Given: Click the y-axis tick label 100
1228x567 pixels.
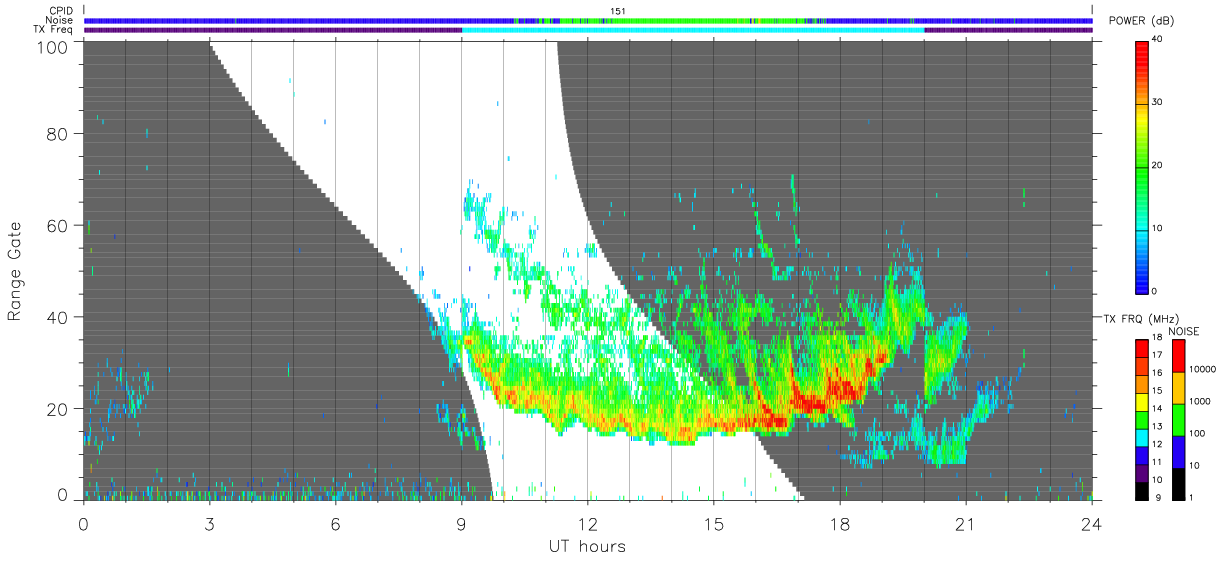Looking at the screenshot, I should coord(54,46).
